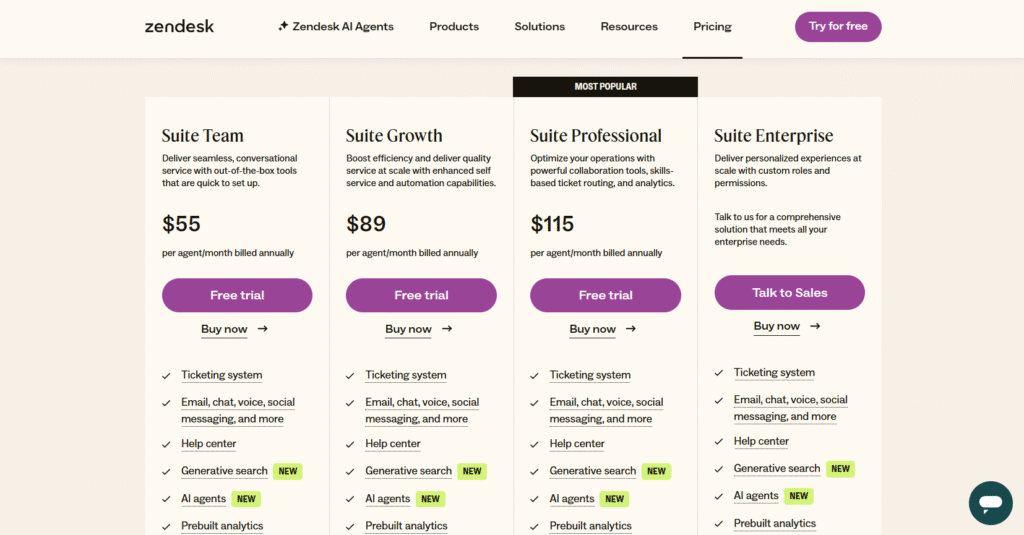Open the chat widget bubble icon

point(991,503)
